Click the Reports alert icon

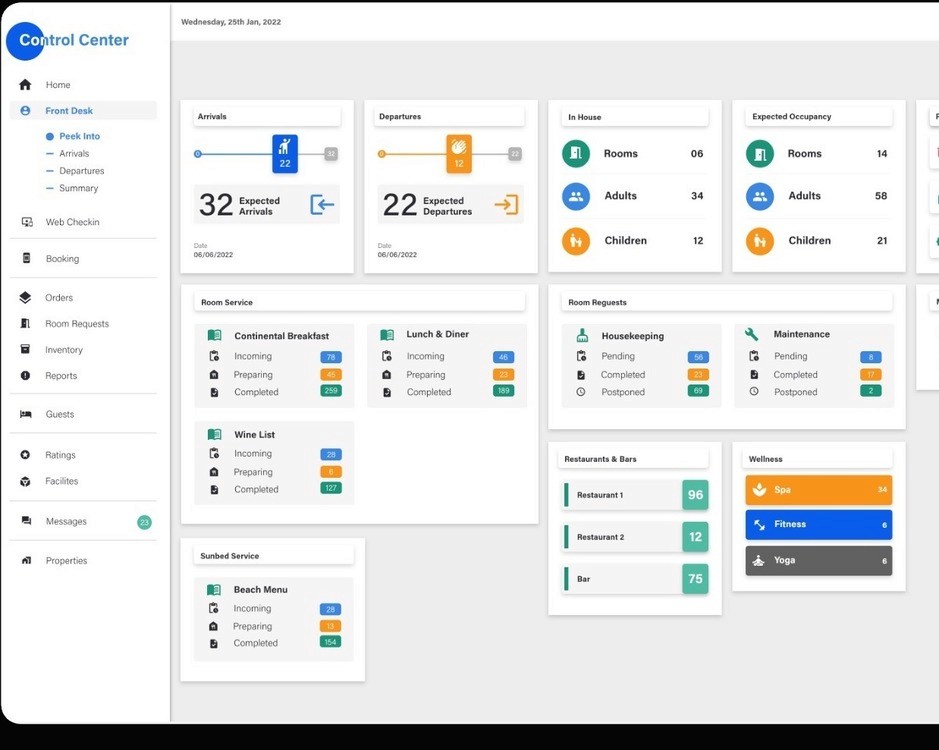click(x=25, y=376)
